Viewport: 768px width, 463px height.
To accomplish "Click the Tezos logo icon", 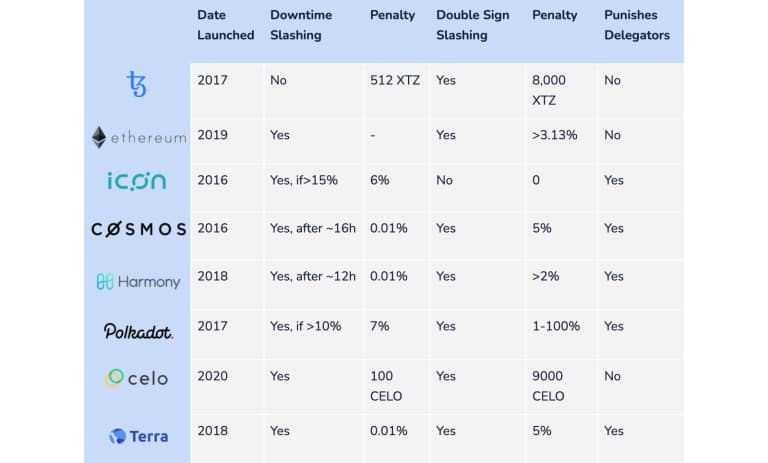I will pyautogui.click(x=137, y=84).
